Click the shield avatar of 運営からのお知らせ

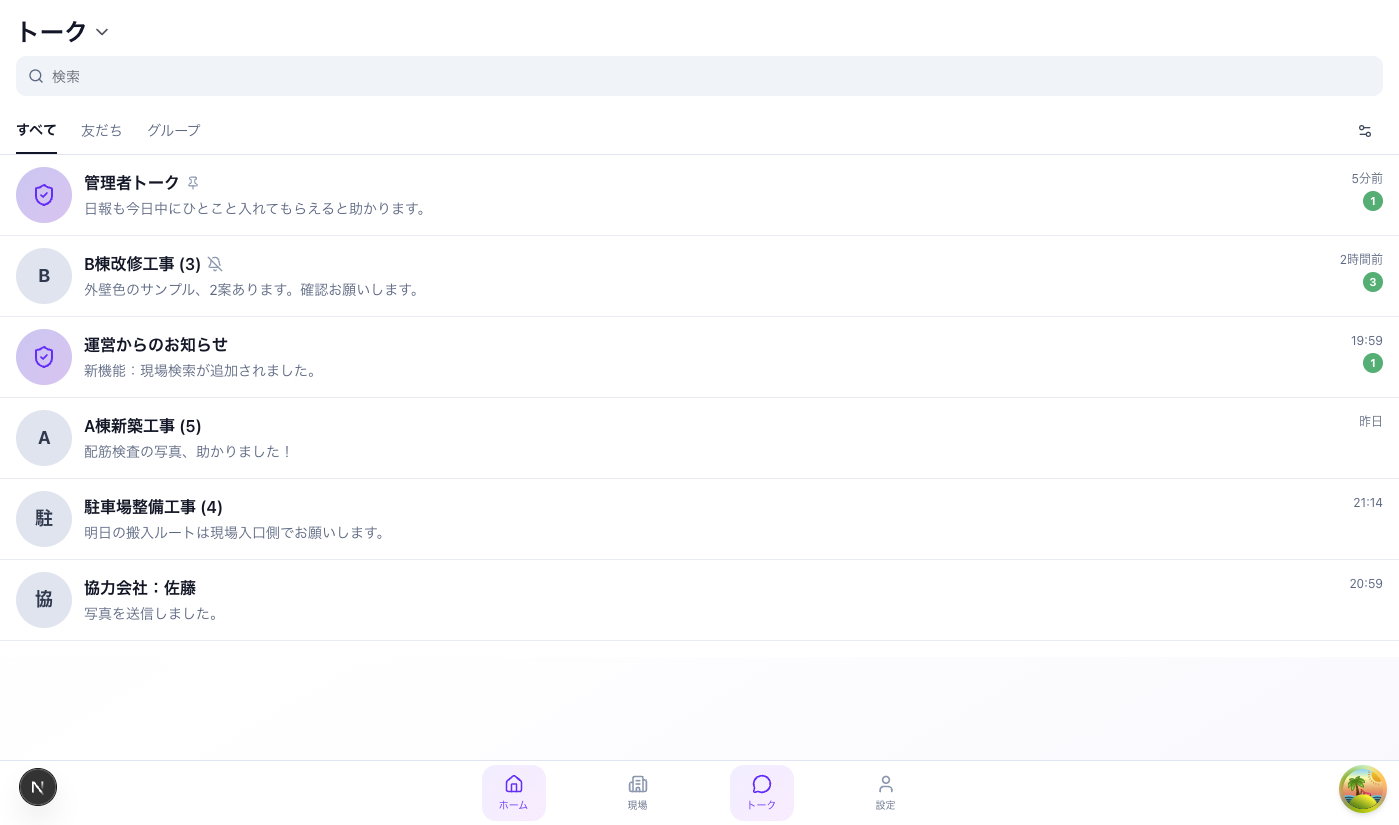44,357
